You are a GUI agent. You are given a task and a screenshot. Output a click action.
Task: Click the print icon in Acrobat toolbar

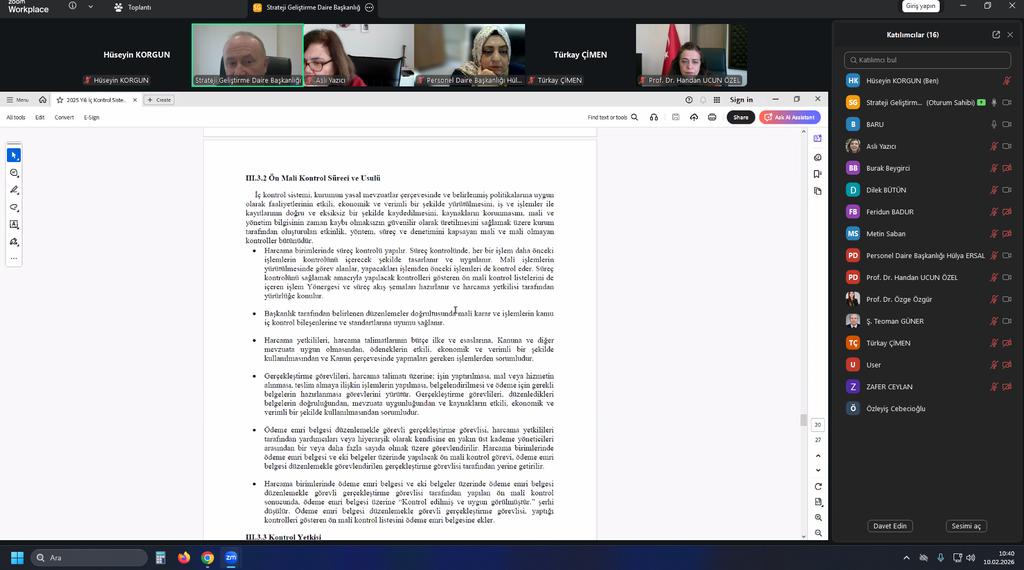[x=712, y=117]
